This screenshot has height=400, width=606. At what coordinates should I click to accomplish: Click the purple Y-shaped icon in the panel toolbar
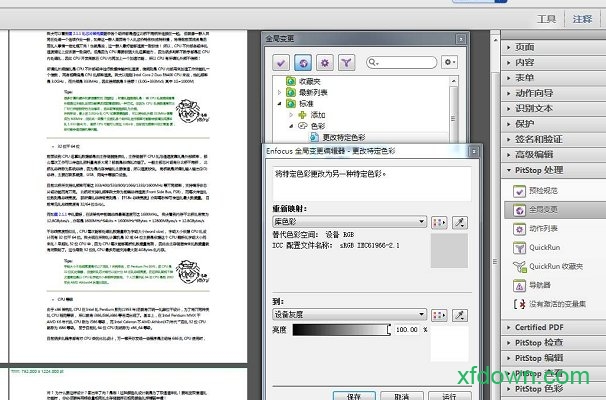[x=346, y=63]
